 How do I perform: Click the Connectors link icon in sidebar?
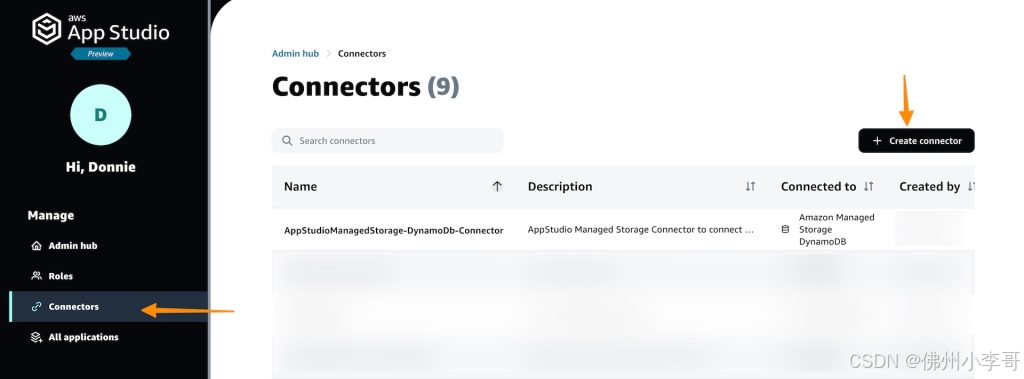(37, 306)
